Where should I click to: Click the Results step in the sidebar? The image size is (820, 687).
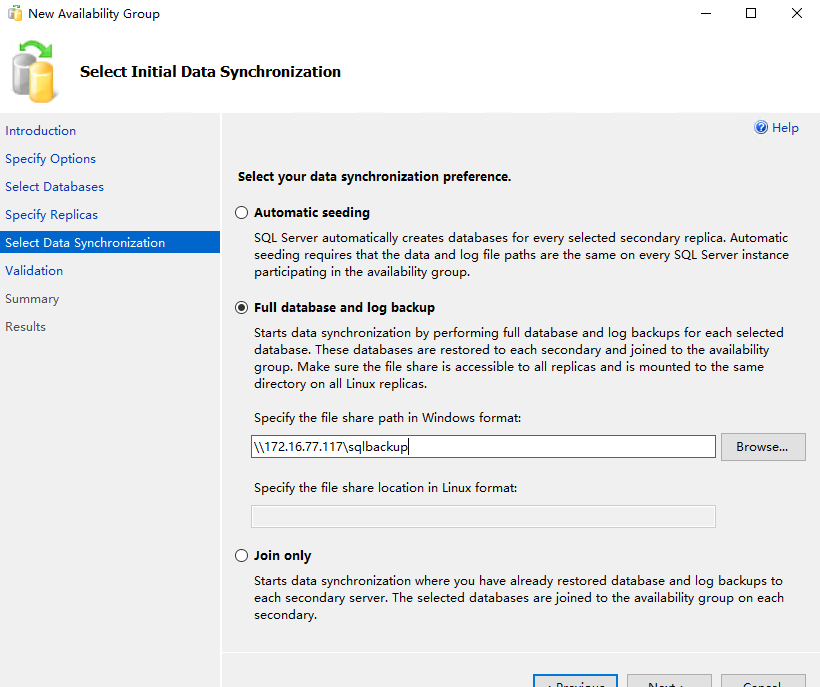point(25,326)
